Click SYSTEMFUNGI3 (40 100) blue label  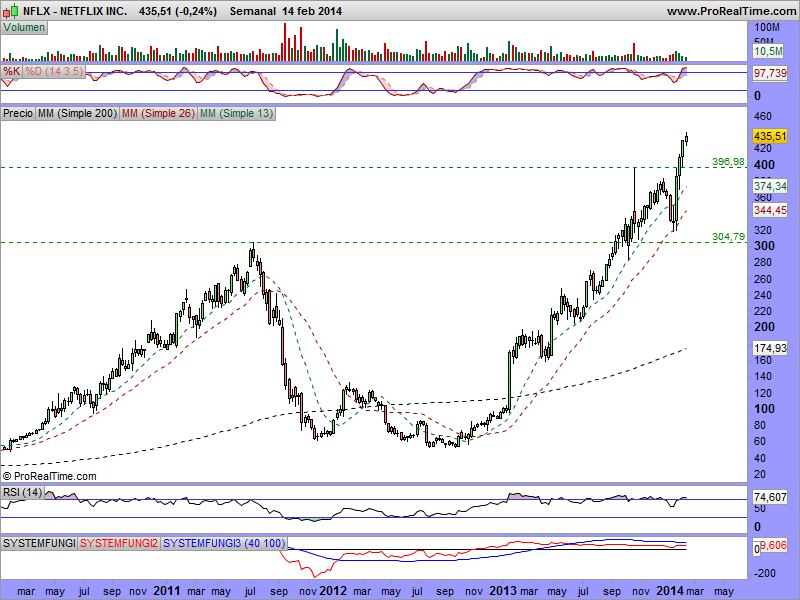pos(224,543)
